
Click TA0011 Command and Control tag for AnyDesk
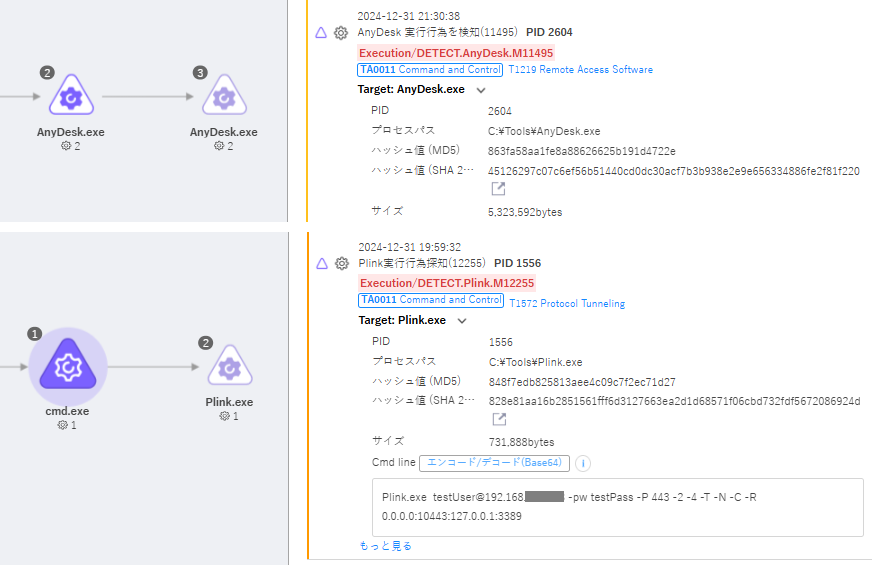[429, 70]
